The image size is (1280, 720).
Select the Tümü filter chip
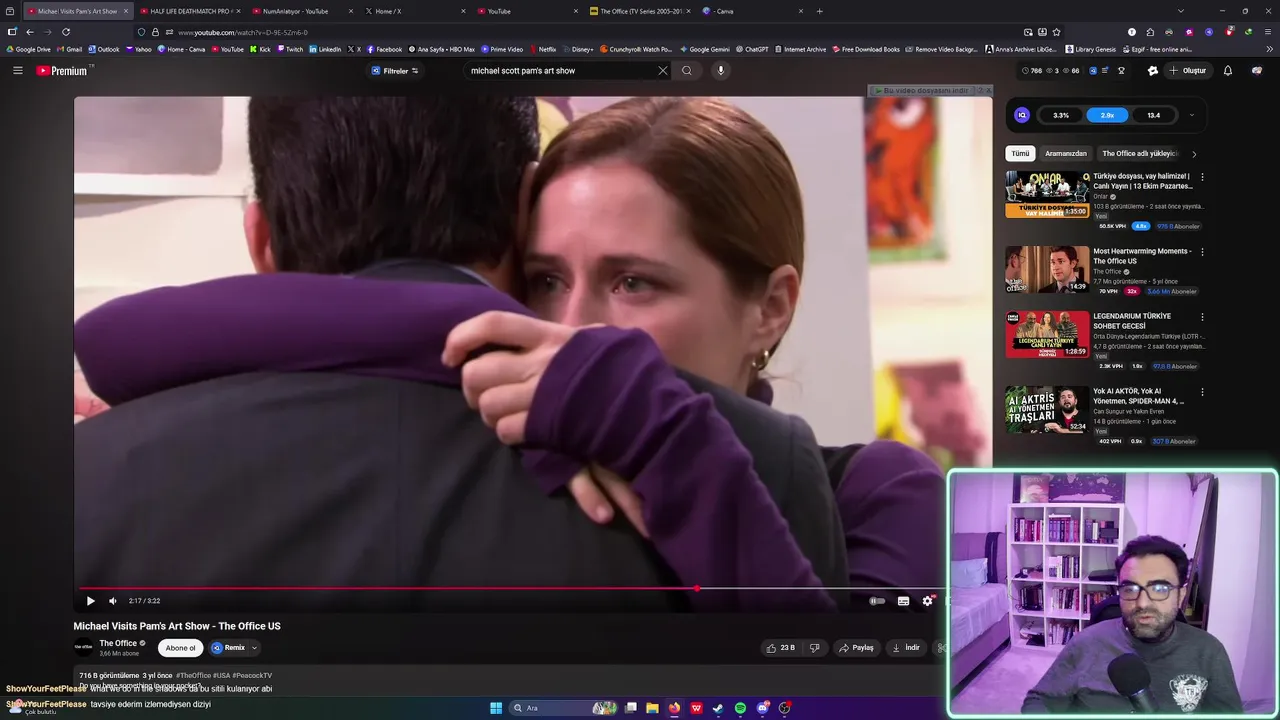coord(1020,154)
